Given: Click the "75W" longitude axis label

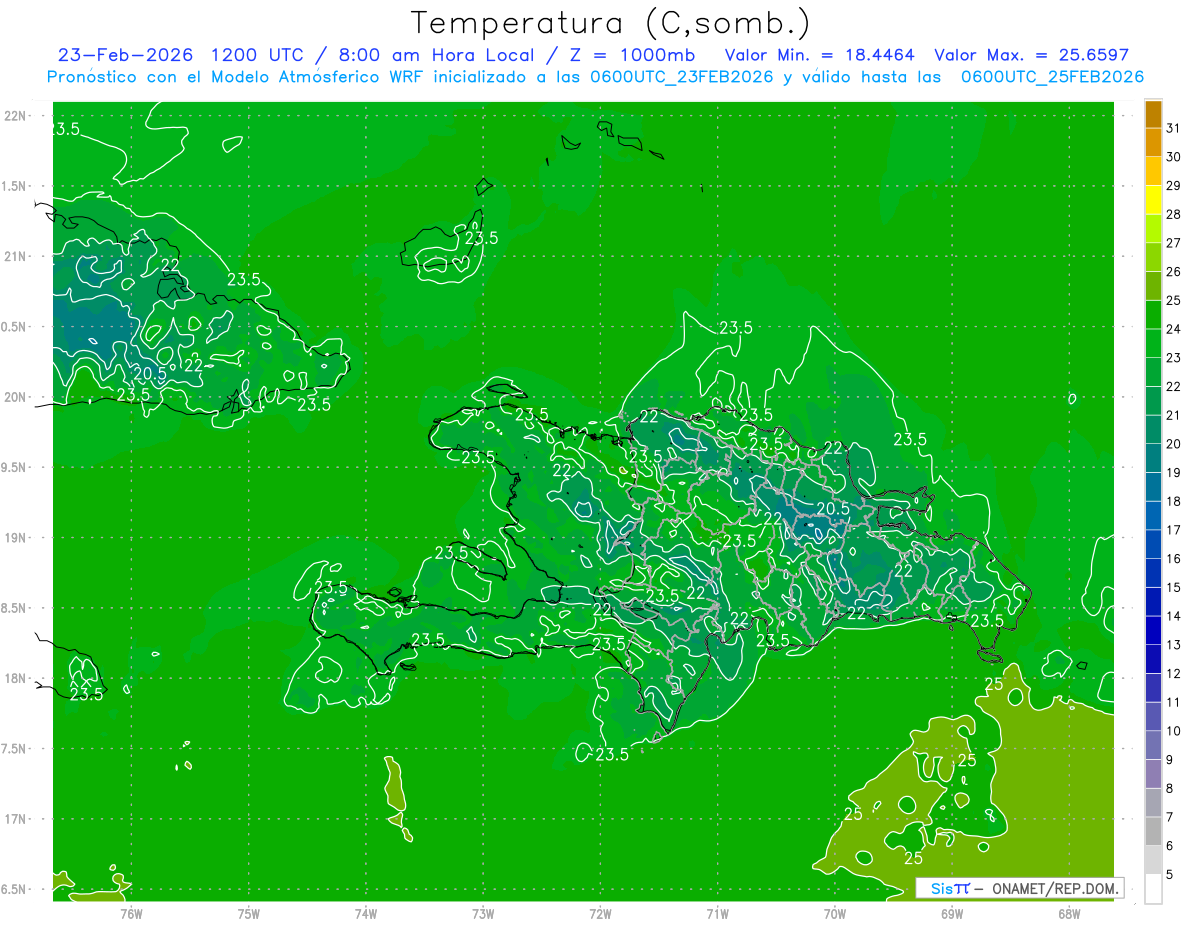Looking at the screenshot, I should point(249,913).
